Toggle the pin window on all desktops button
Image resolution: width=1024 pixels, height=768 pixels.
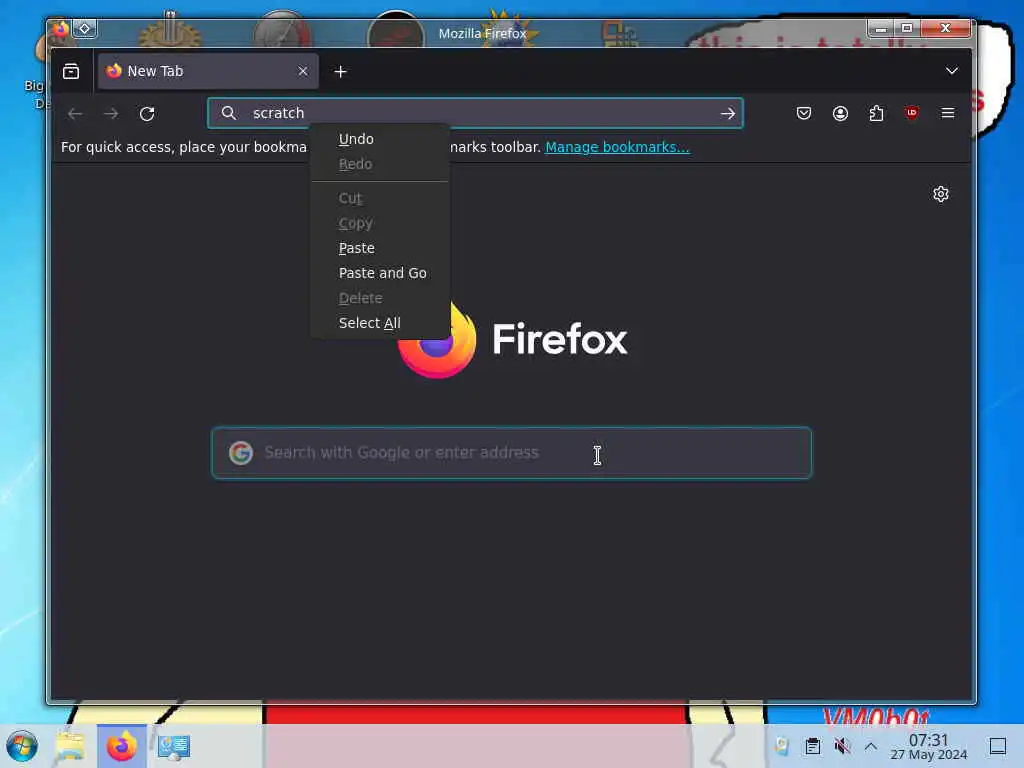85,28
